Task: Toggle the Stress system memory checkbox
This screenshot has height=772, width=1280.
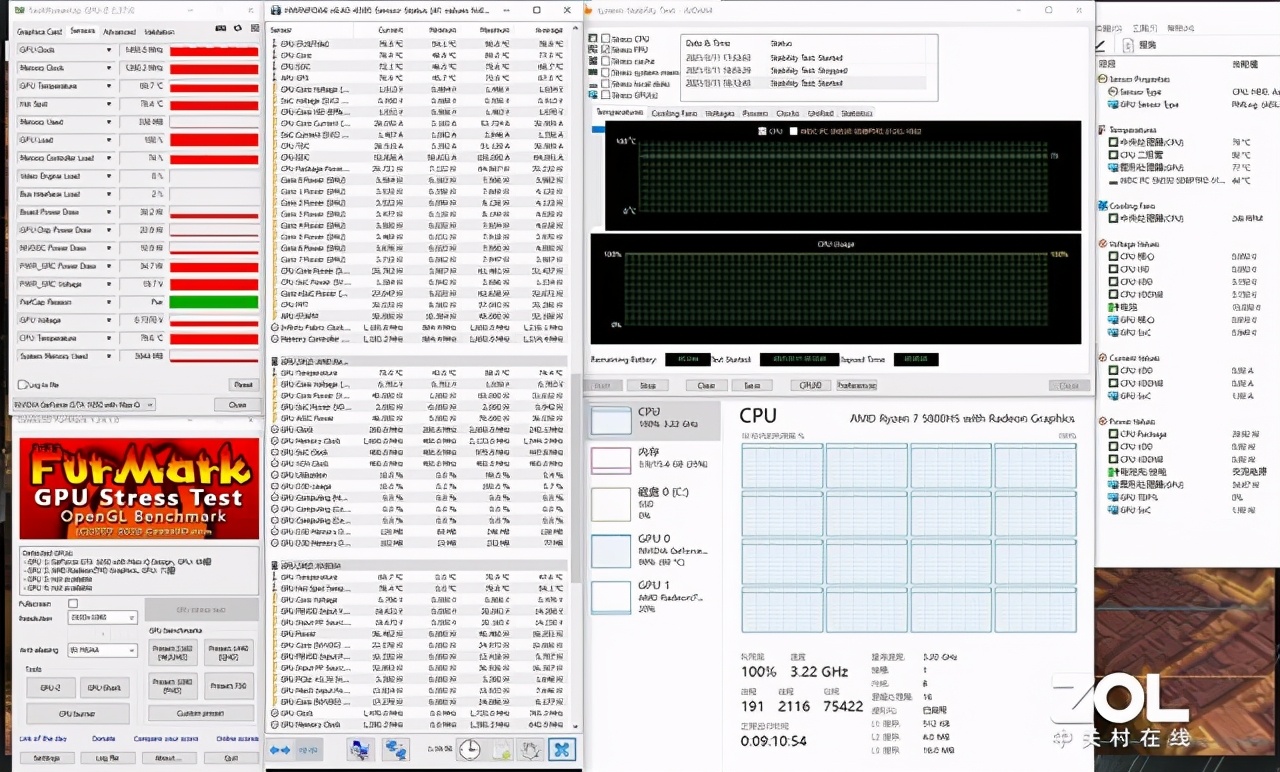Action: 606,73
